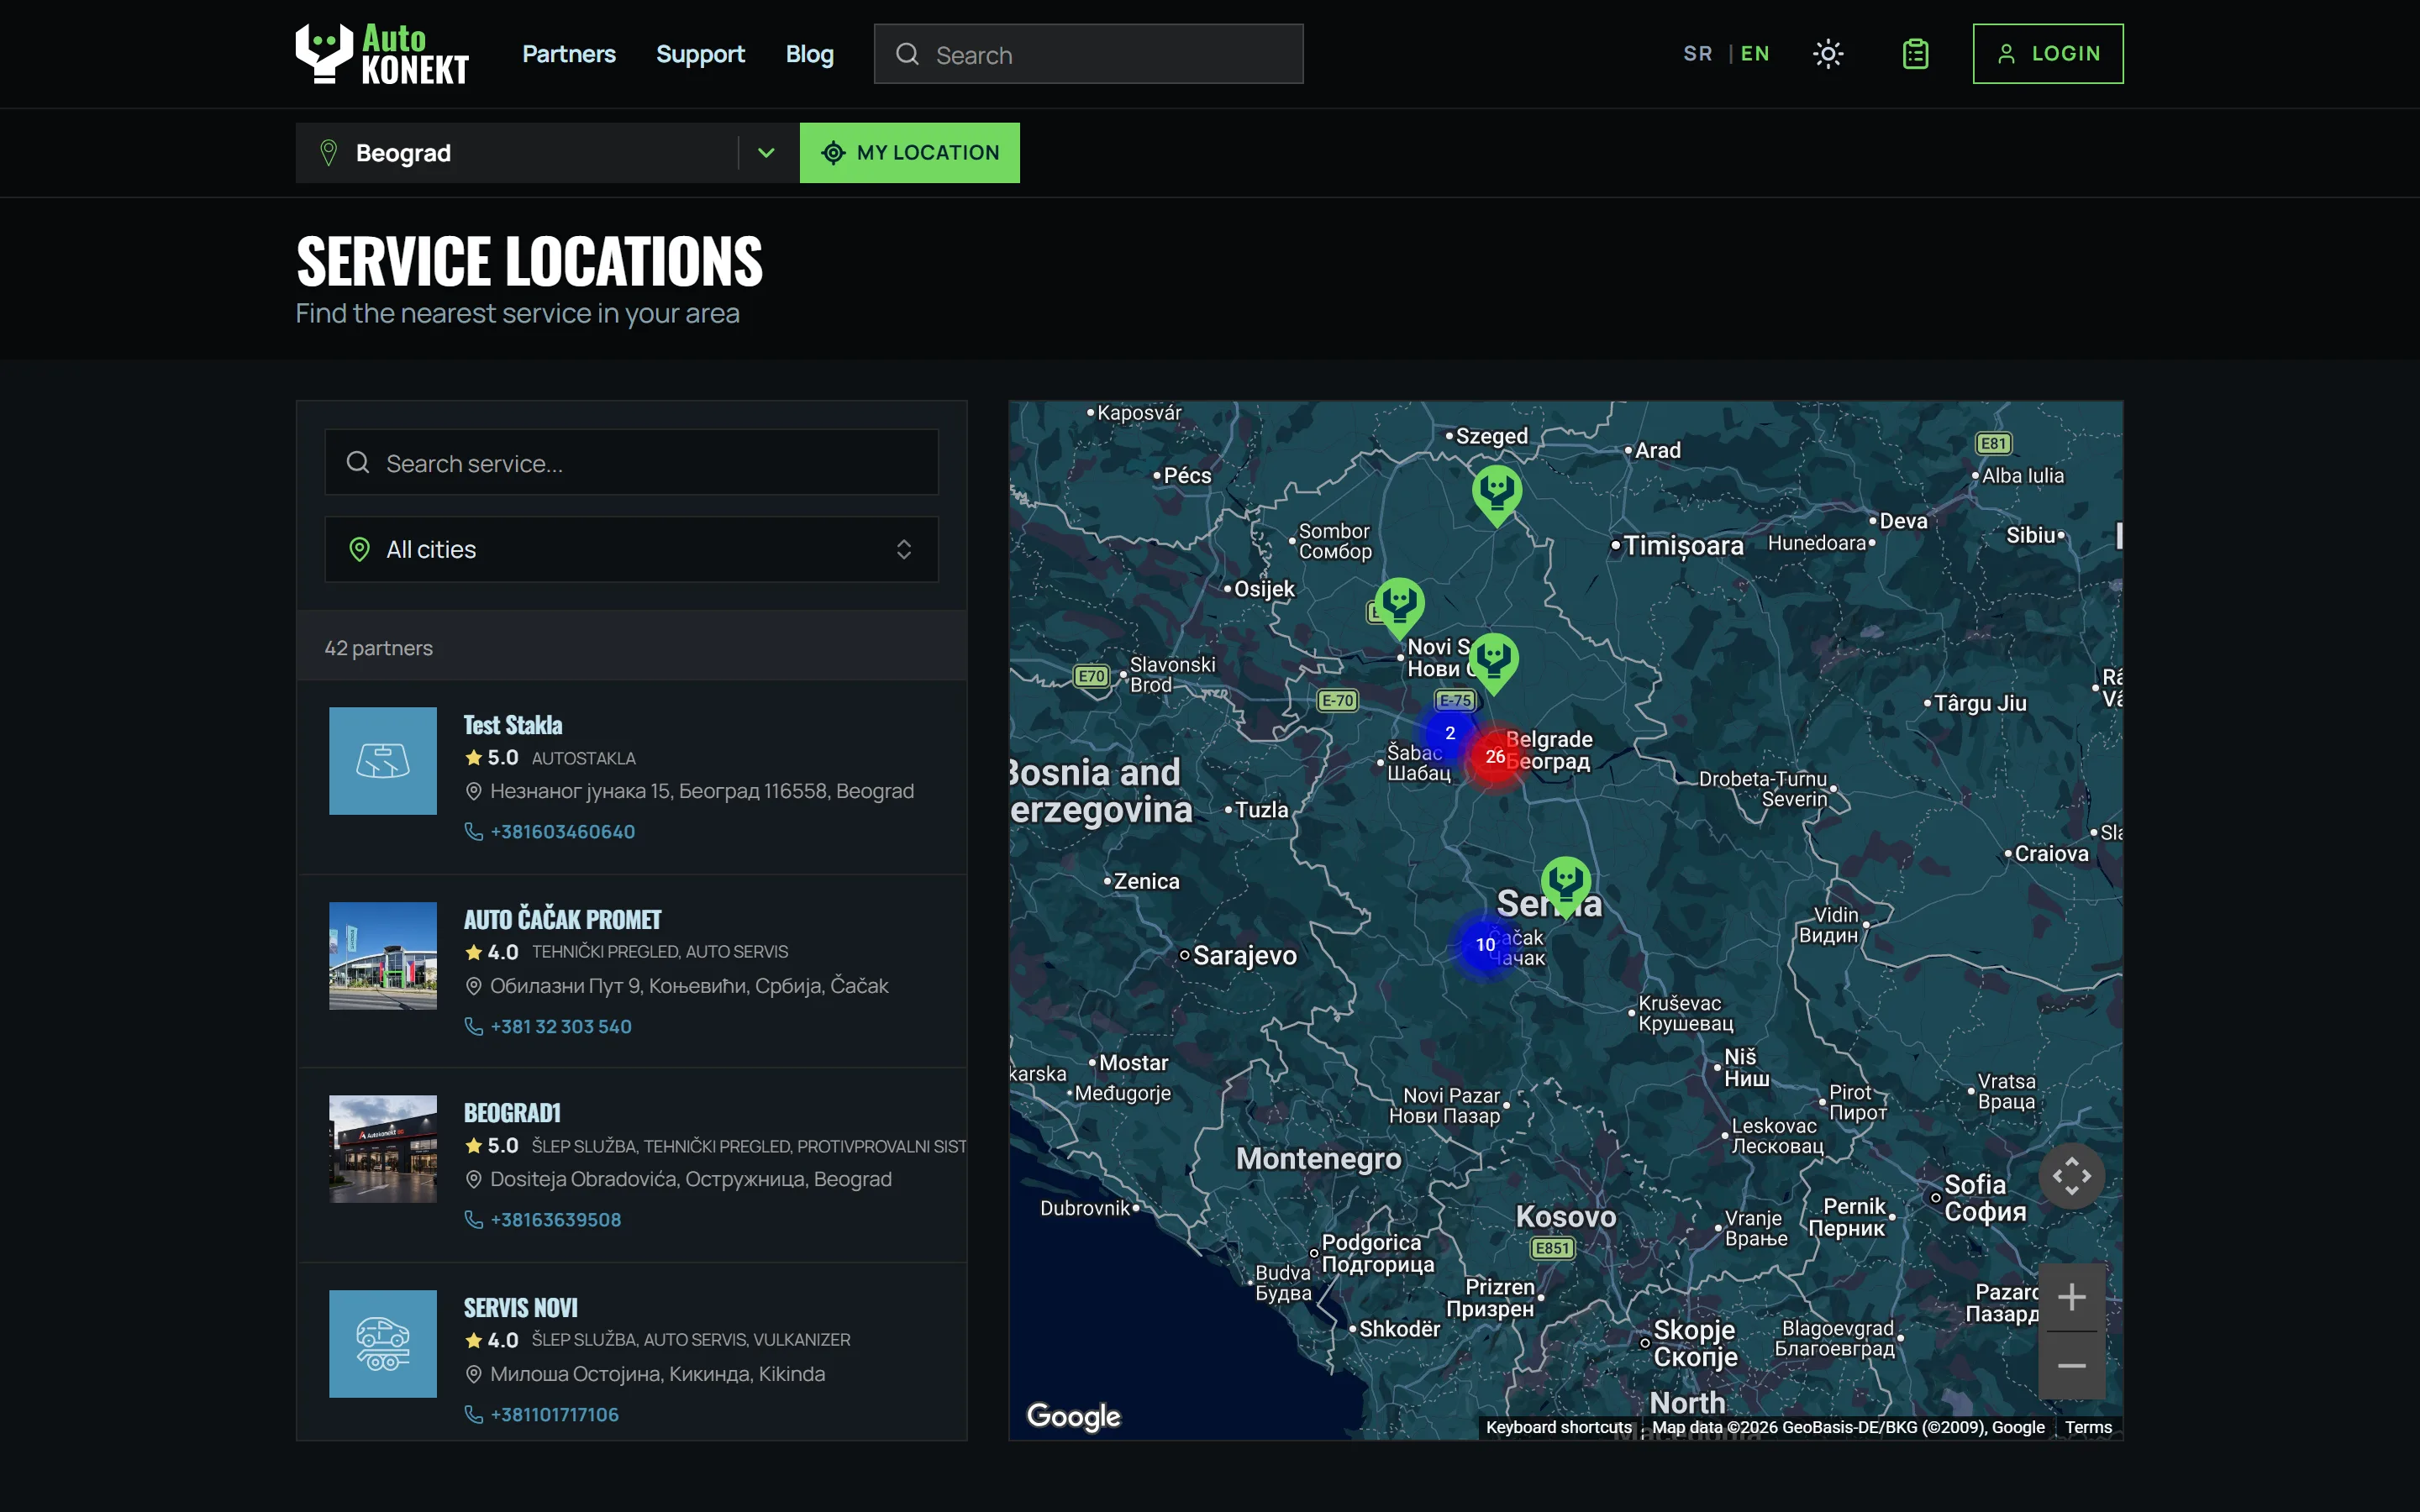The image size is (2420, 1512).
Task: Open AUTO ČAČAK PROMET listing
Action: 562,919
